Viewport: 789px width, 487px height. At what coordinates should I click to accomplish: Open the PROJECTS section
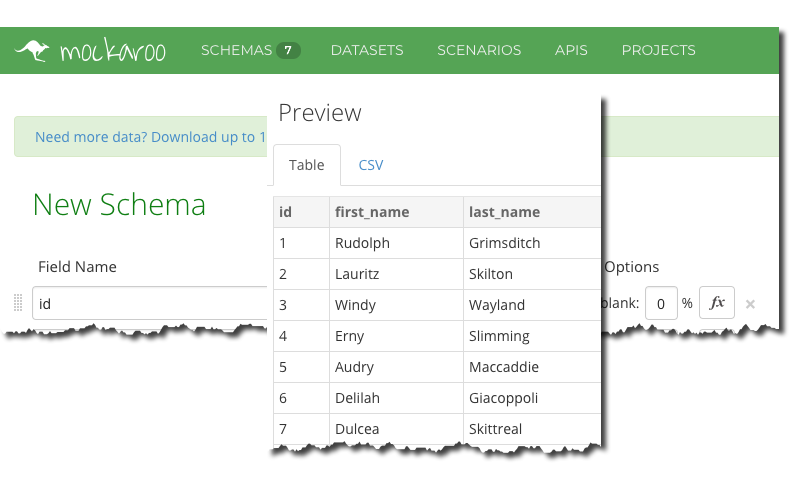tap(658, 50)
